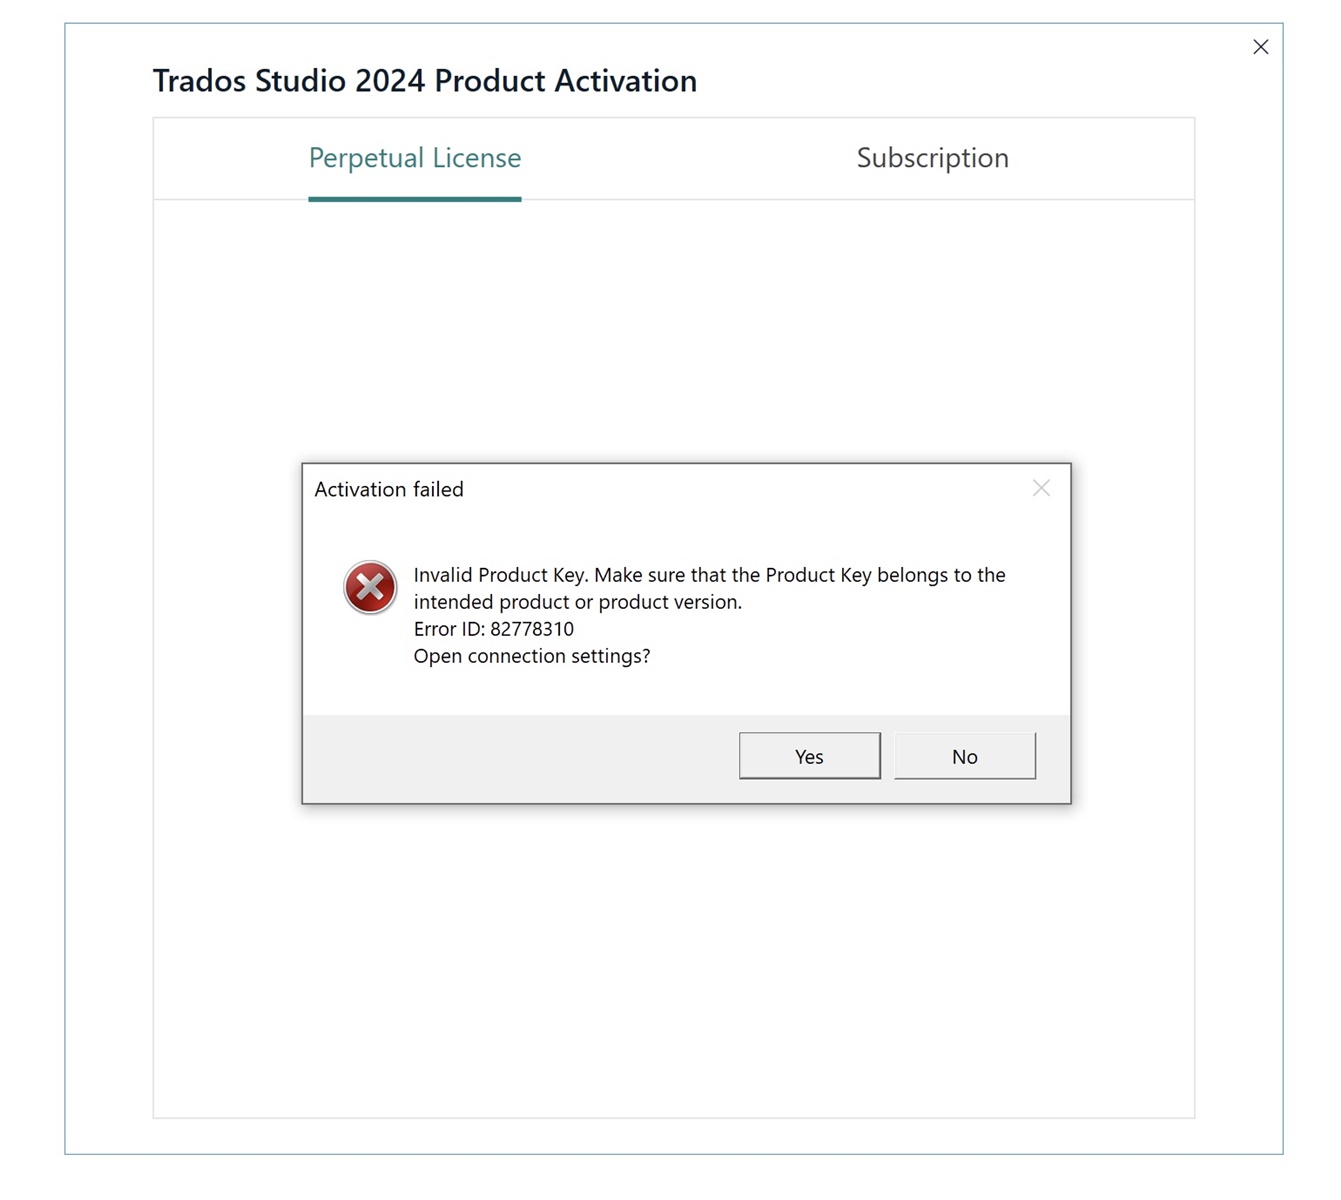Click the Open connection settings question text
This screenshot has height=1200, width=1341.
[x=532, y=656]
